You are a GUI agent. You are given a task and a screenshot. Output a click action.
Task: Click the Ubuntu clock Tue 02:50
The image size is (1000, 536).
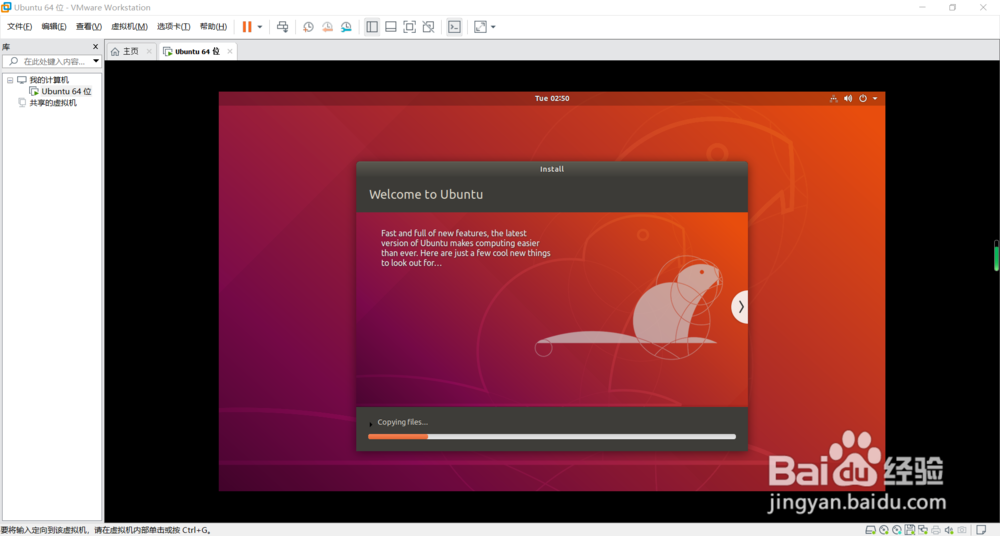click(x=552, y=98)
